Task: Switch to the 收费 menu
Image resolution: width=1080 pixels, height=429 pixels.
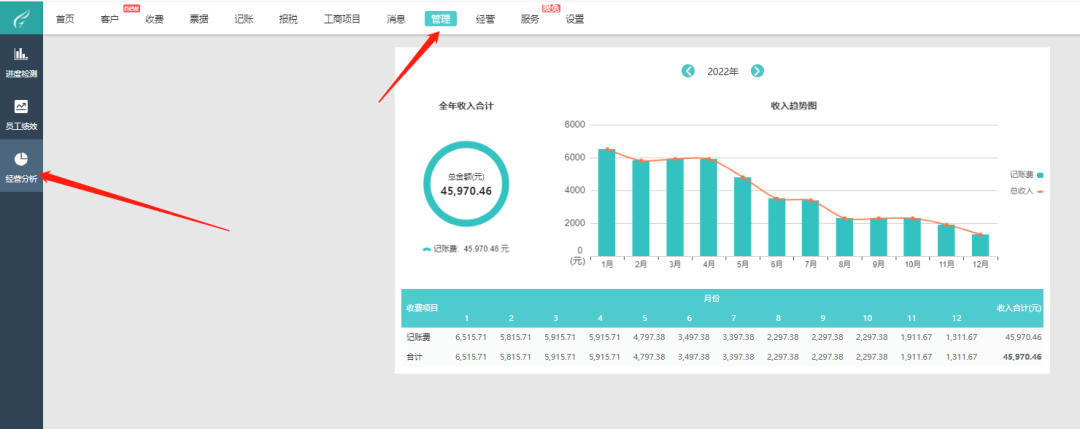Action: (x=154, y=19)
